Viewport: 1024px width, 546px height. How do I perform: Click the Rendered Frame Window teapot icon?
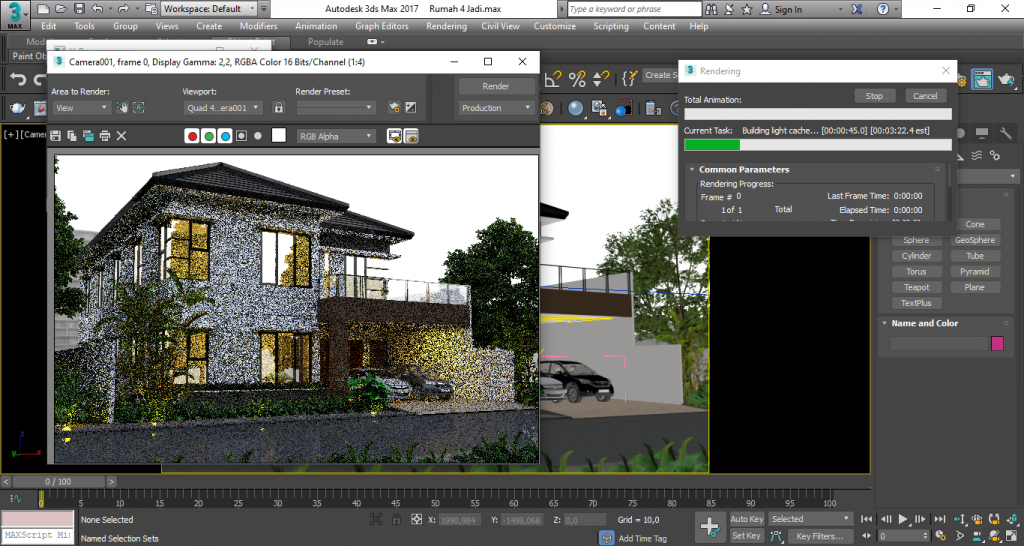pos(984,79)
